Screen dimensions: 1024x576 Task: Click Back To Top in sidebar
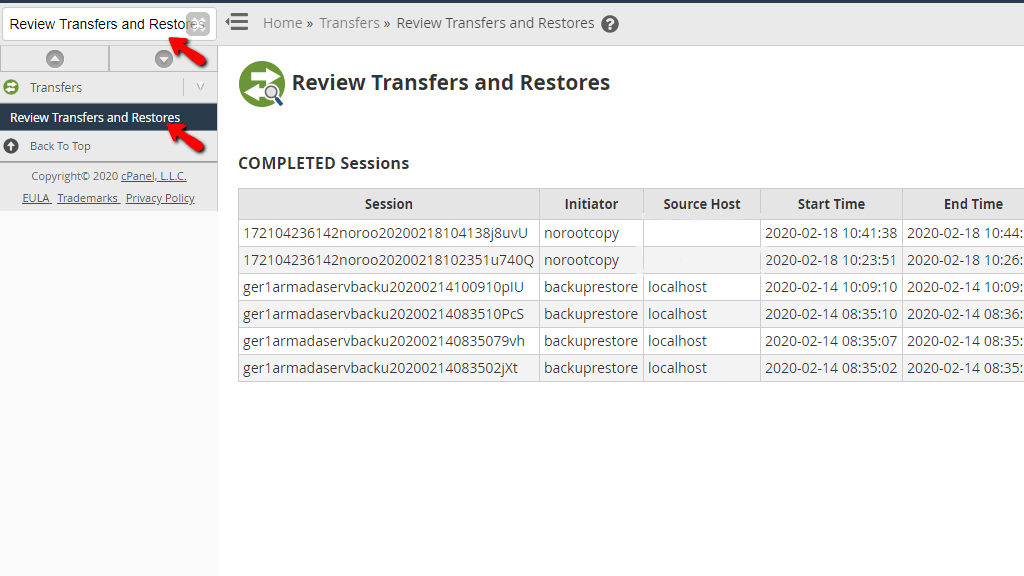pyautogui.click(x=60, y=146)
